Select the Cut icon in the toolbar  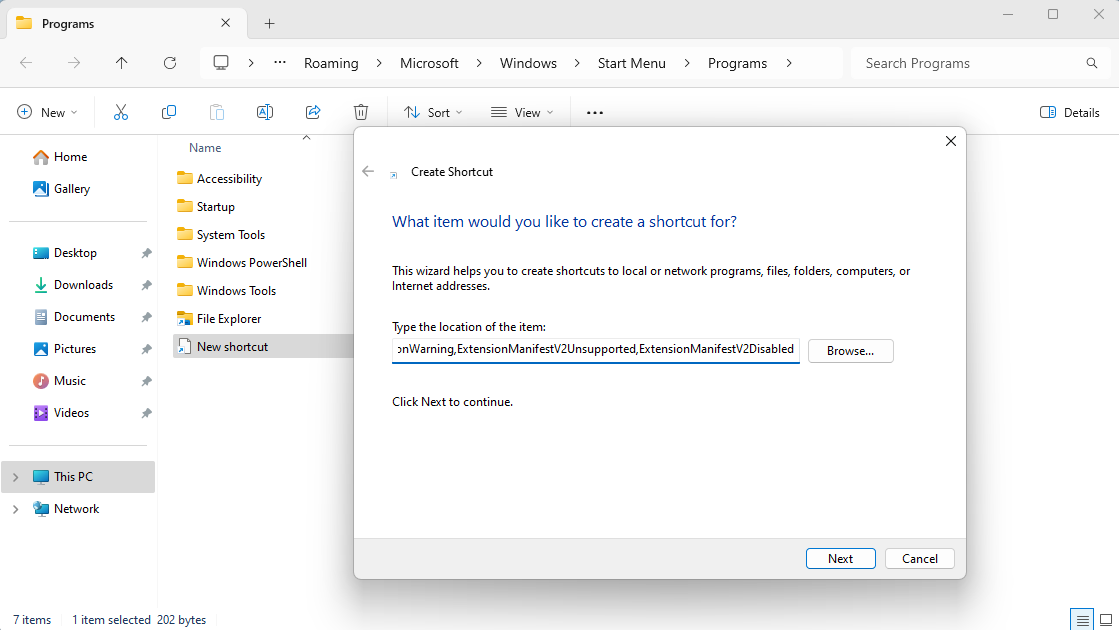click(x=120, y=112)
